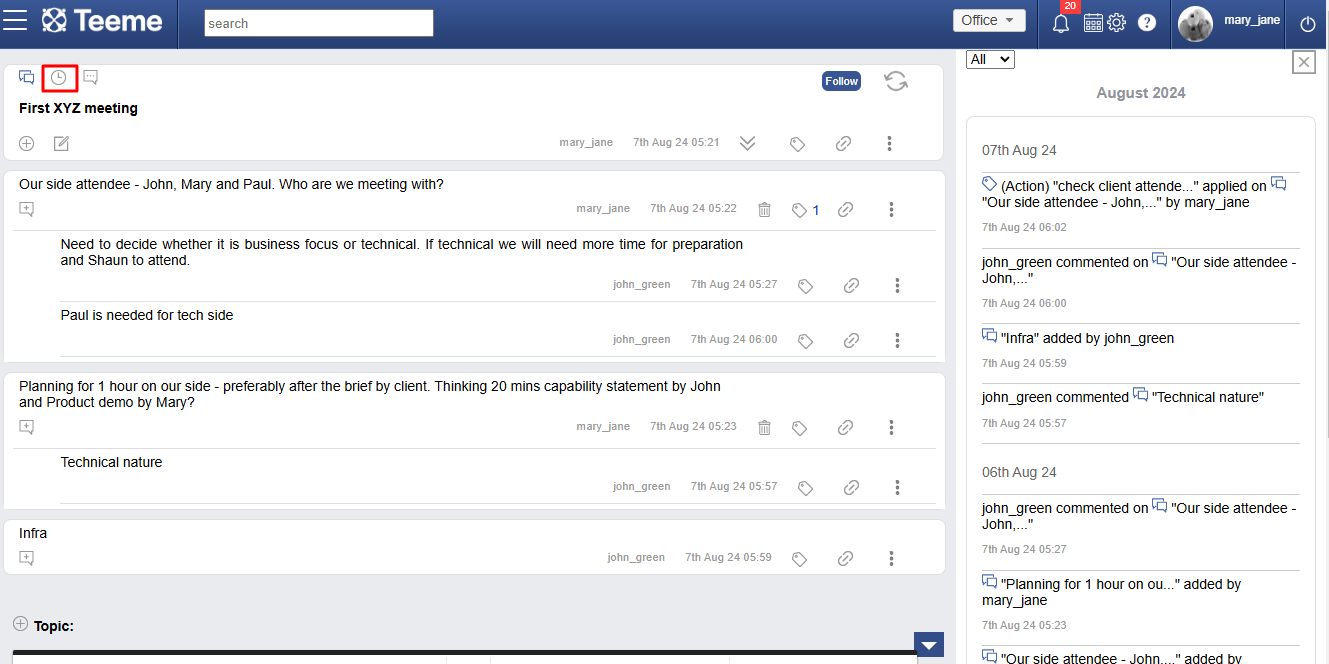The height and width of the screenshot is (664, 1329).
Task: Click the plus icon beside Topic
Action: (x=20, y=624)
